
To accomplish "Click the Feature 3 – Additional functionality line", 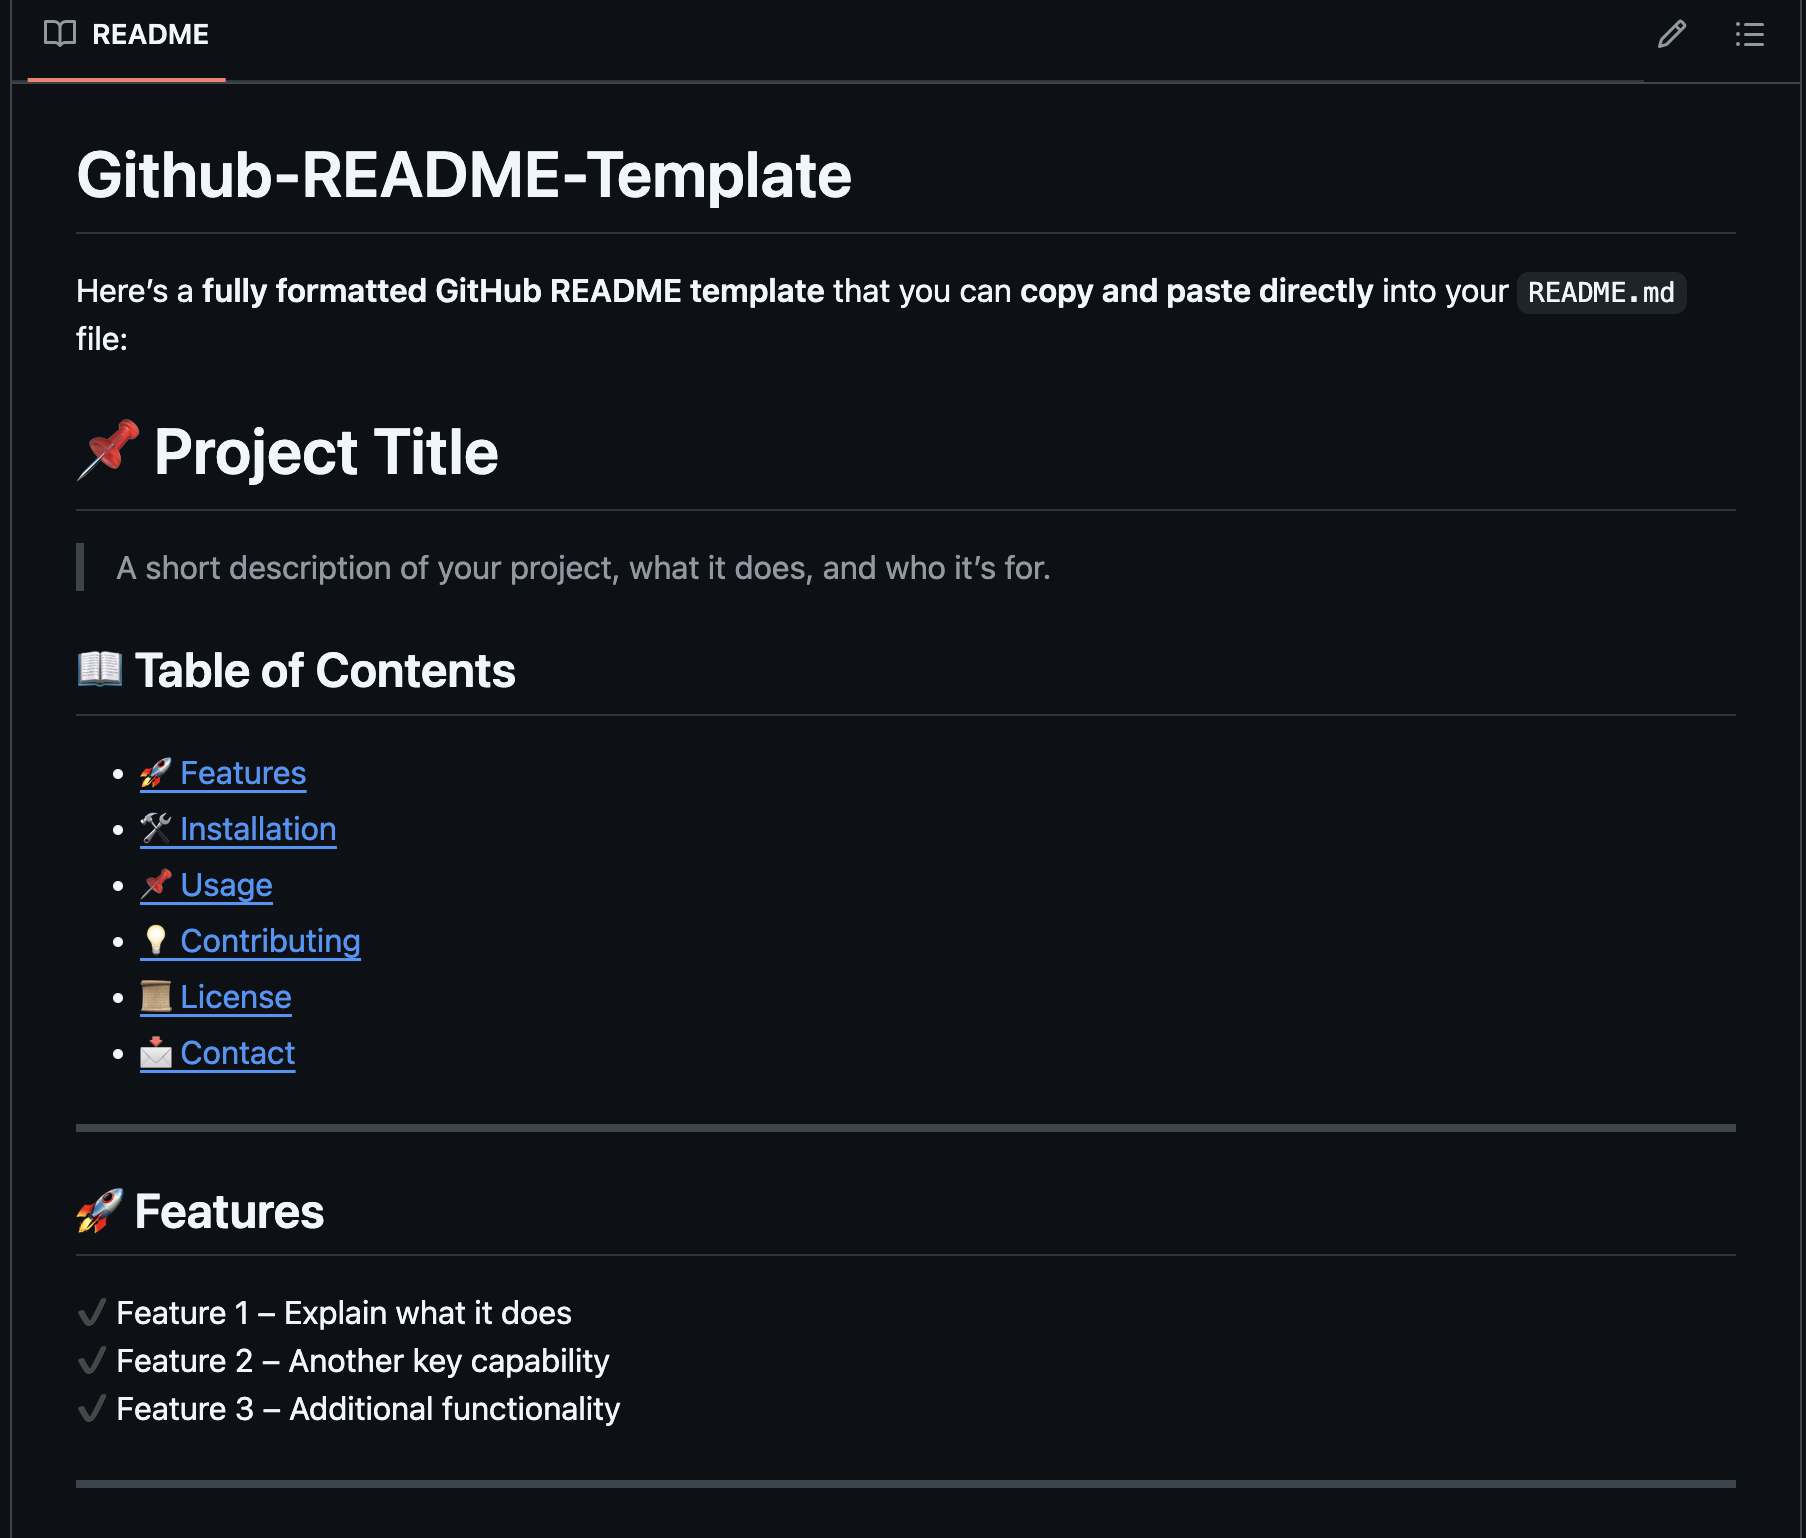I will click(368, 1409).
